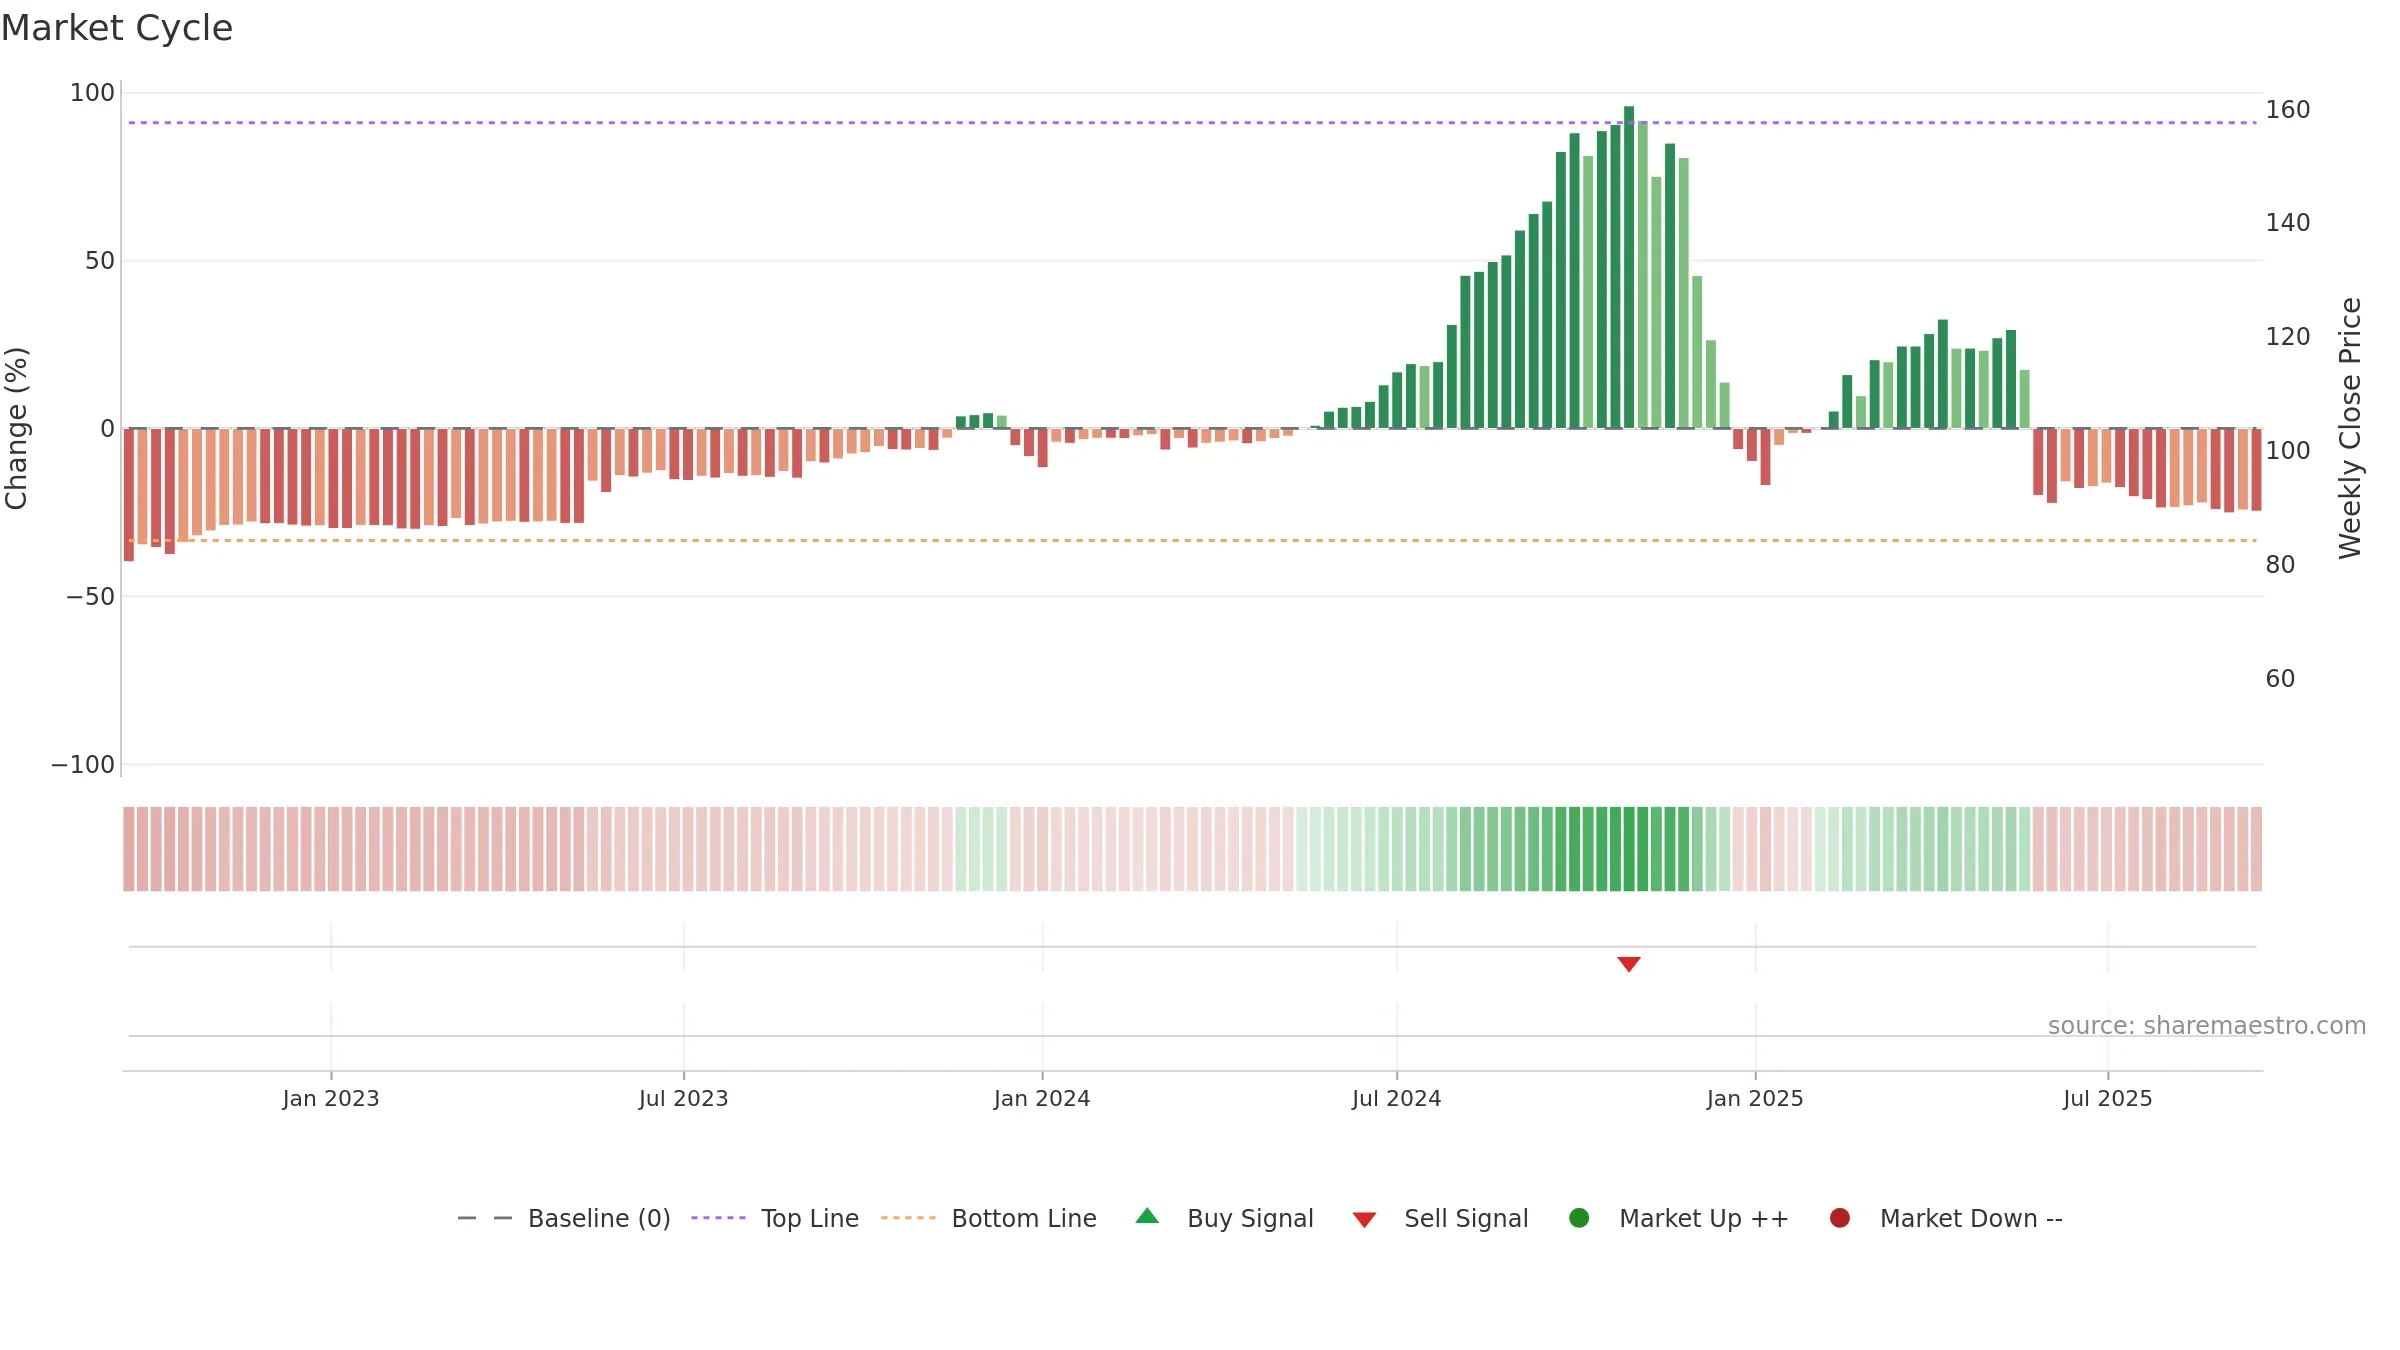The height and width of the screenshot is (1350, 2400).
Task: Click the Weekly Close Price axis title
Action: click(x=2350, y=428)
